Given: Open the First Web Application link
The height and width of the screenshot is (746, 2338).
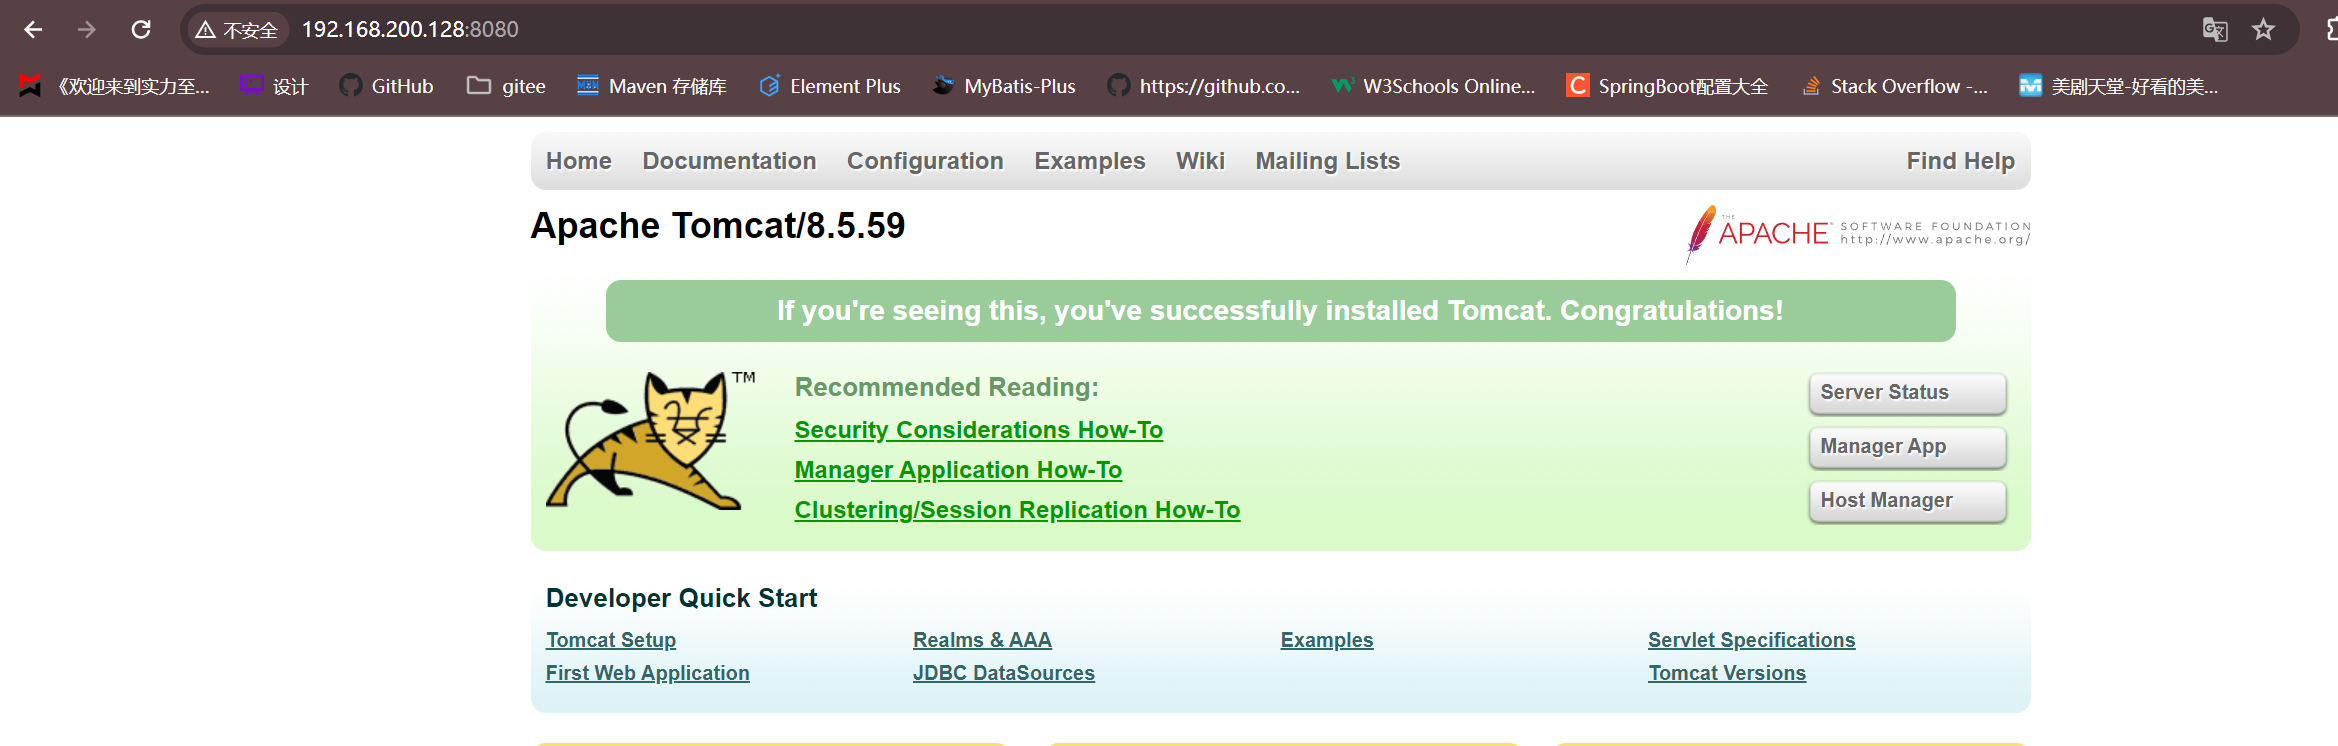Looking at the screenshot, I should [x=647, y=673].
